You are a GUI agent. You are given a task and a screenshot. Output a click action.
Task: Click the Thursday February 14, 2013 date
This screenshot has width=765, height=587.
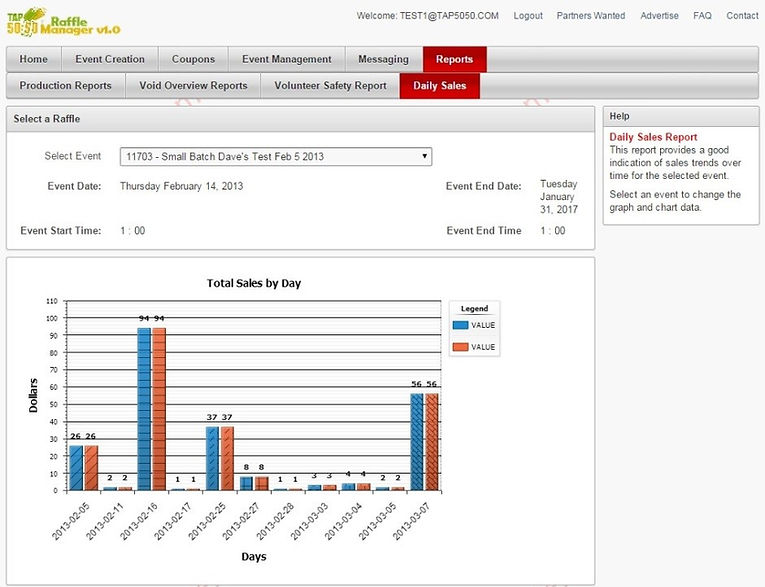(x=181, y=186)
